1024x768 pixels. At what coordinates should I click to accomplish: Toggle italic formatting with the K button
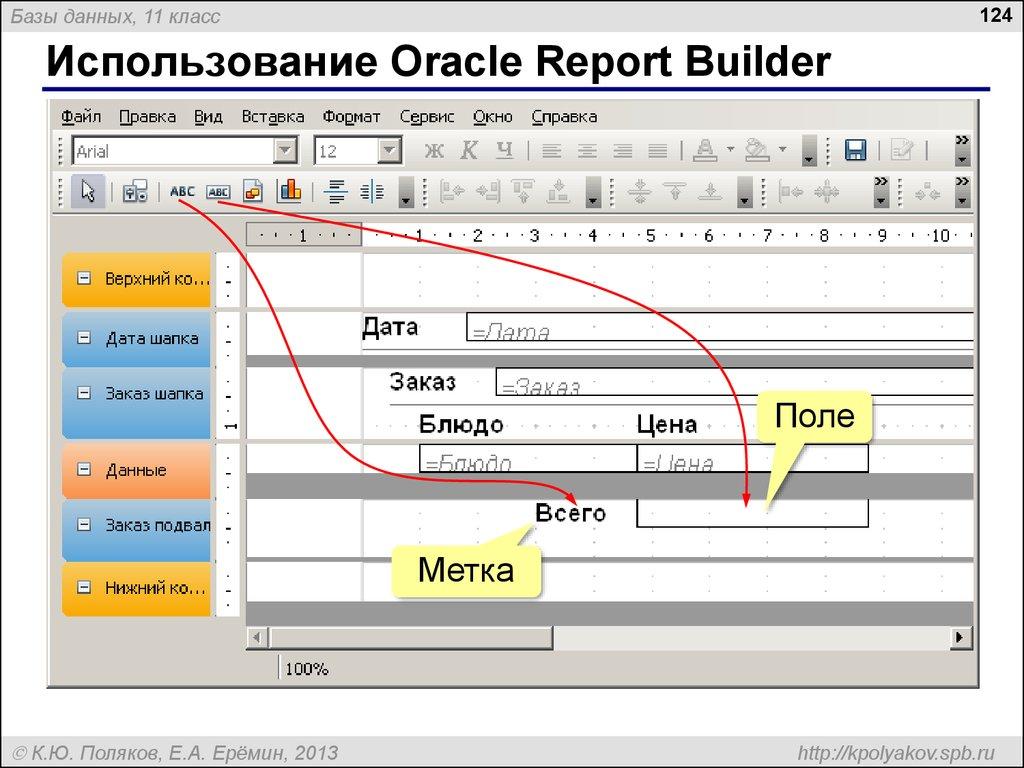[469, 150]
